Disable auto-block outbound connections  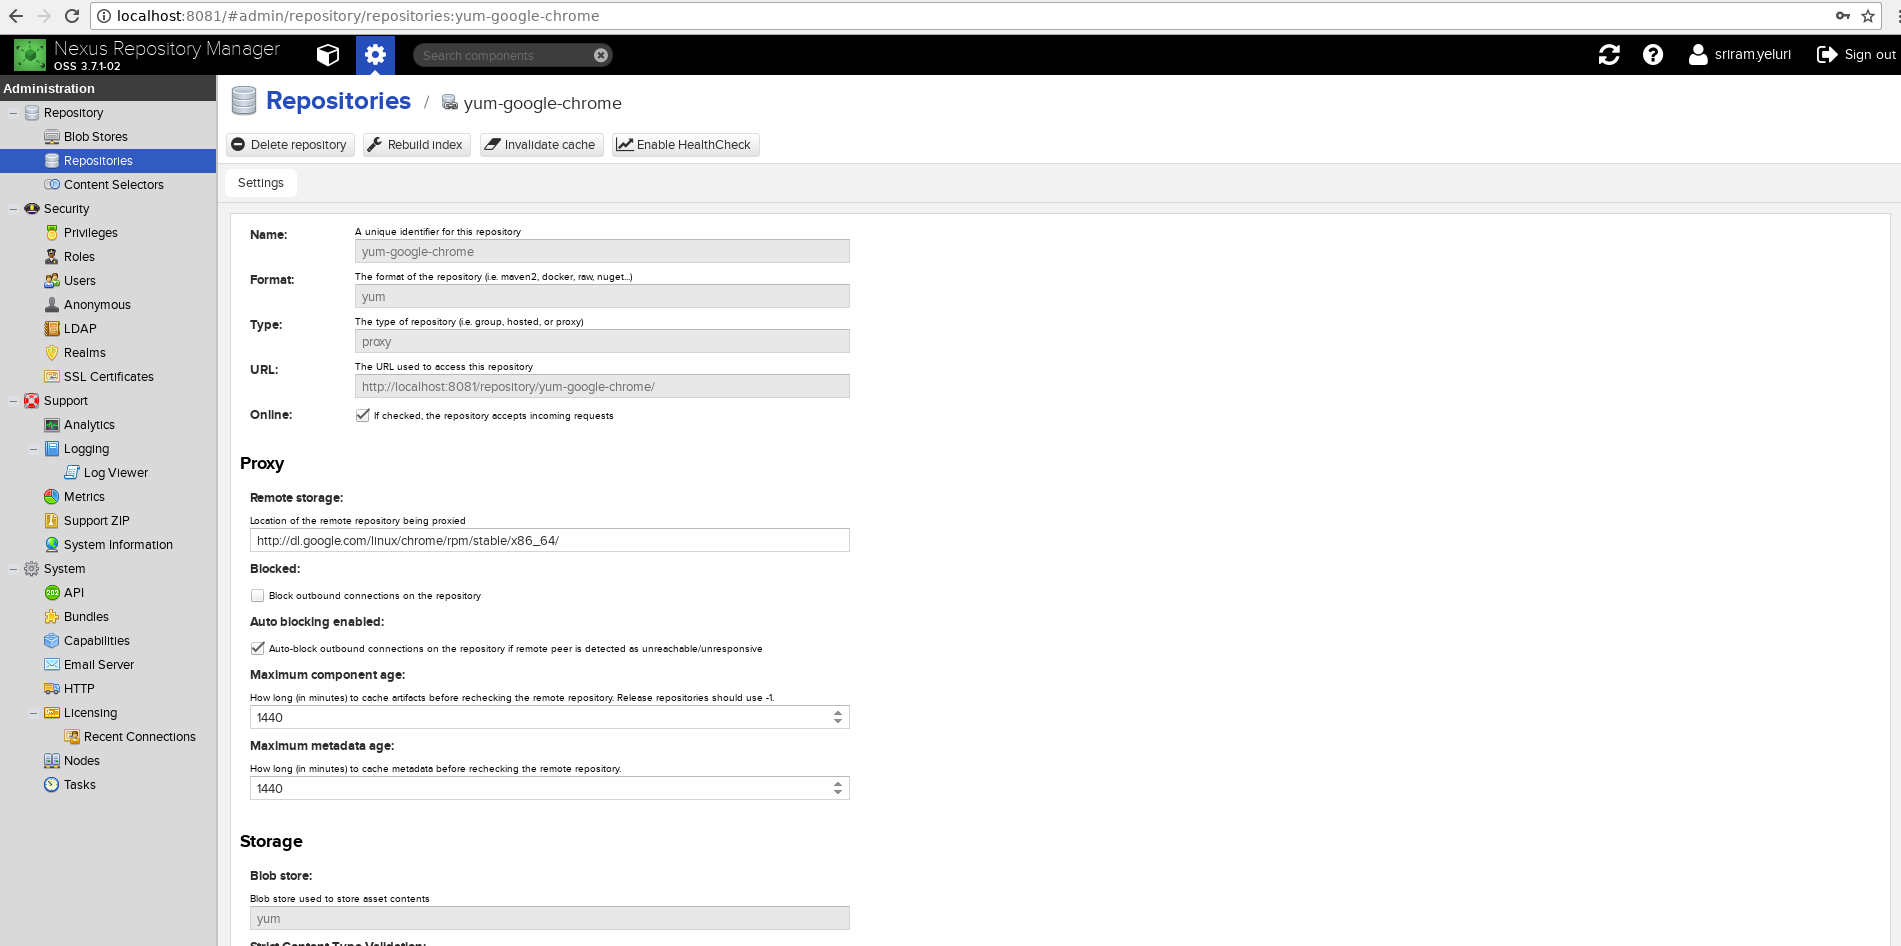(x=257, y=648)
